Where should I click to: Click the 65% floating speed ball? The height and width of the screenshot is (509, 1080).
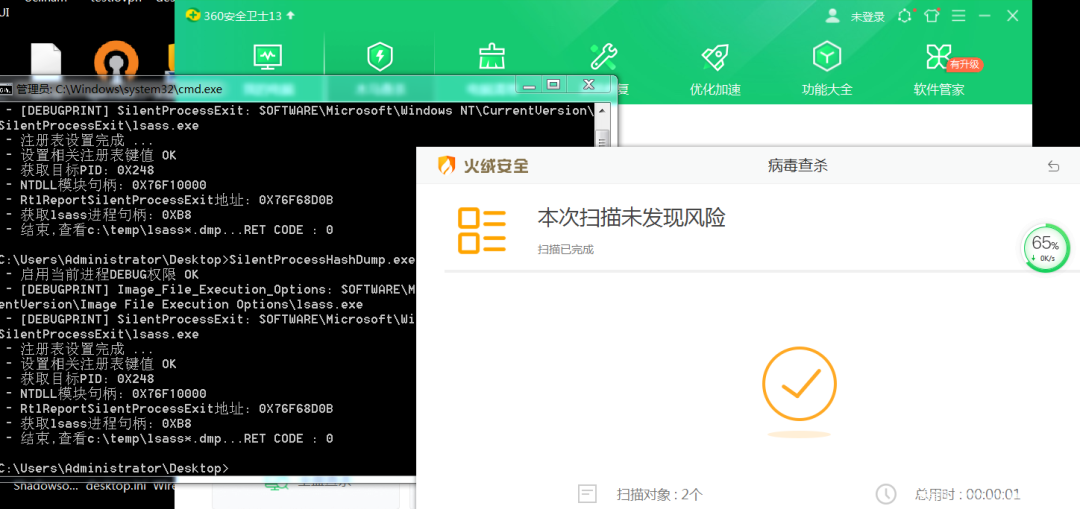[x=1046, y=247]
